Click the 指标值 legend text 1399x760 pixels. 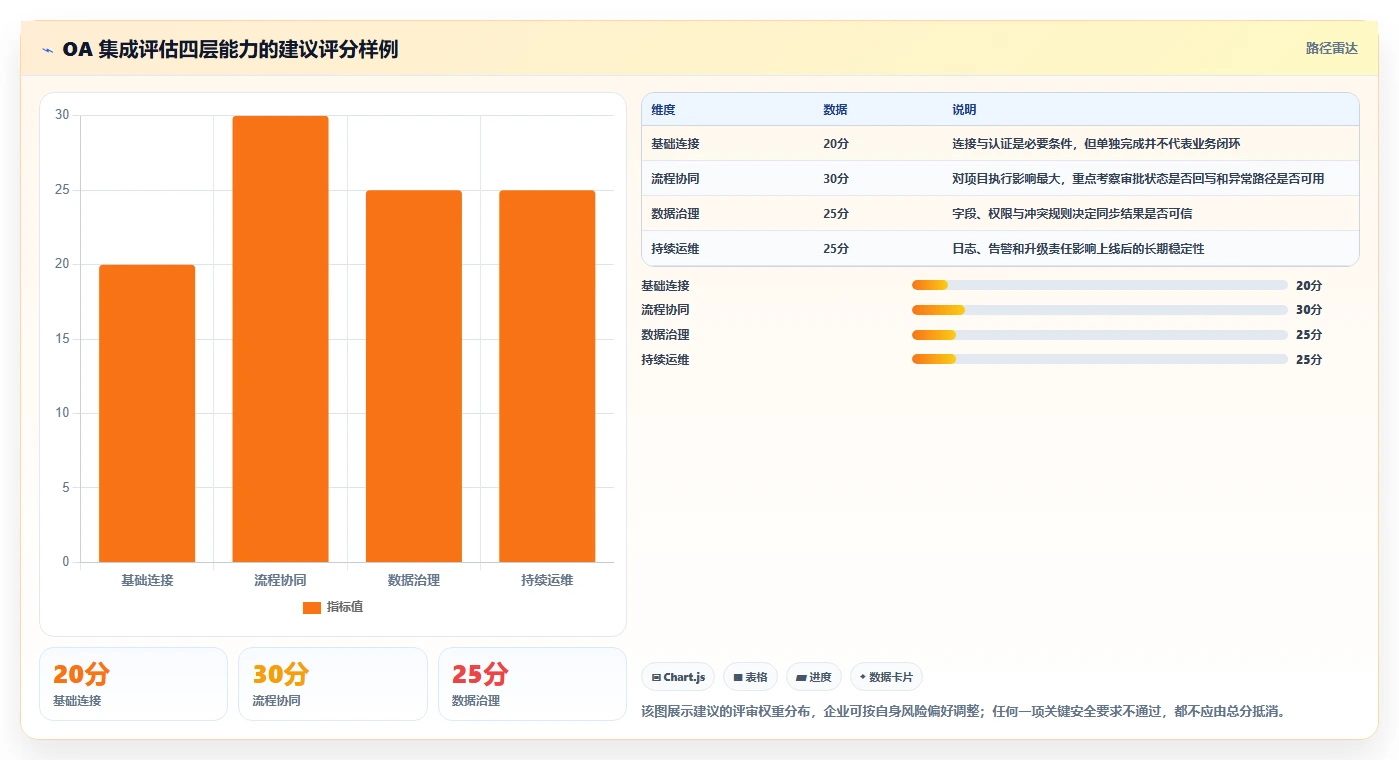click(345, 608)
